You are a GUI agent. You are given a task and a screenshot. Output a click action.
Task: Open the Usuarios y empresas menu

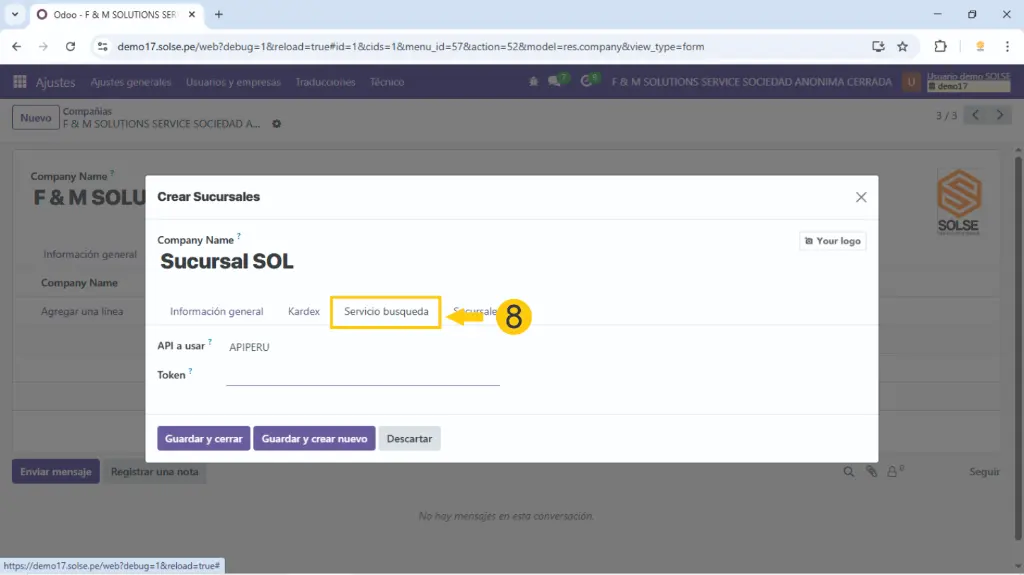[x=233, y=82]
